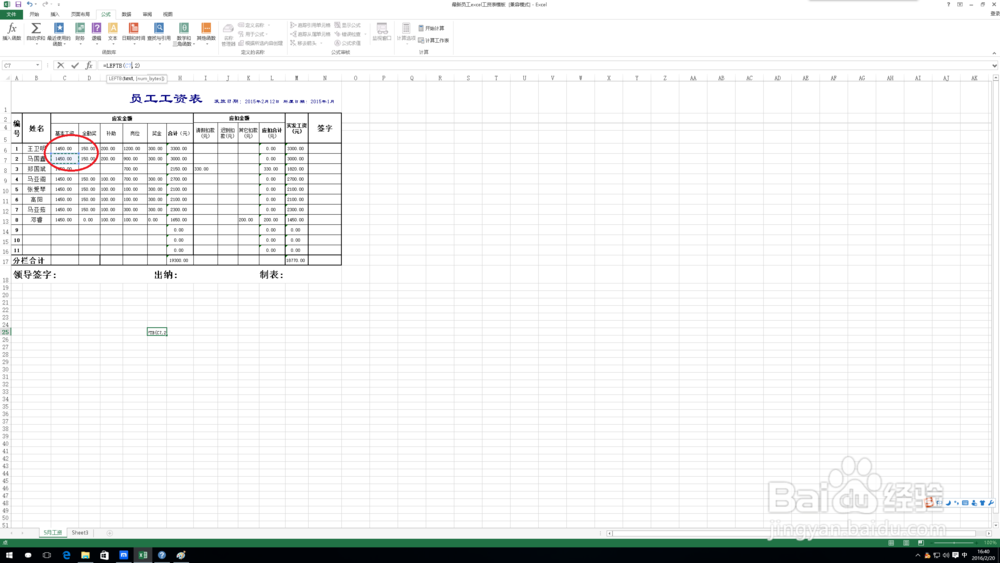
Task: Add a new sheet with plus button
Action: click(110, 532)
